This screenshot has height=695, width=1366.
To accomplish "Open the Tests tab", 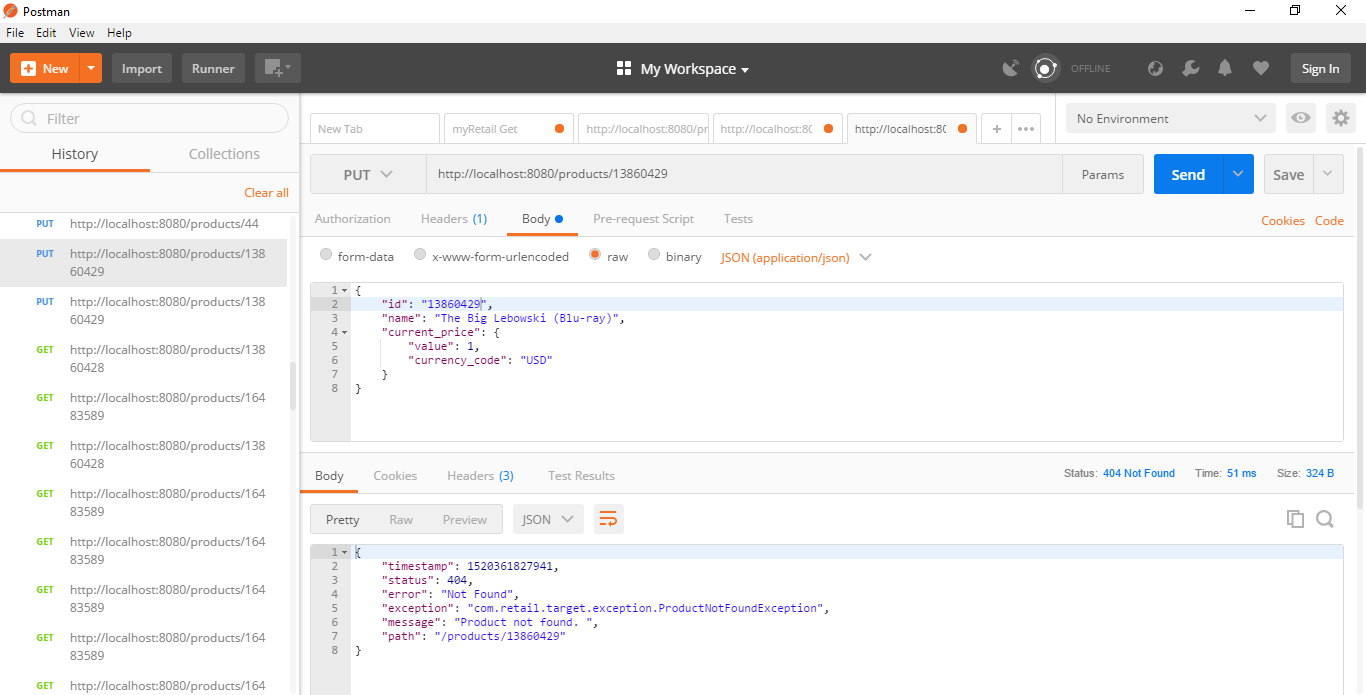I will (x=738, y=219).
